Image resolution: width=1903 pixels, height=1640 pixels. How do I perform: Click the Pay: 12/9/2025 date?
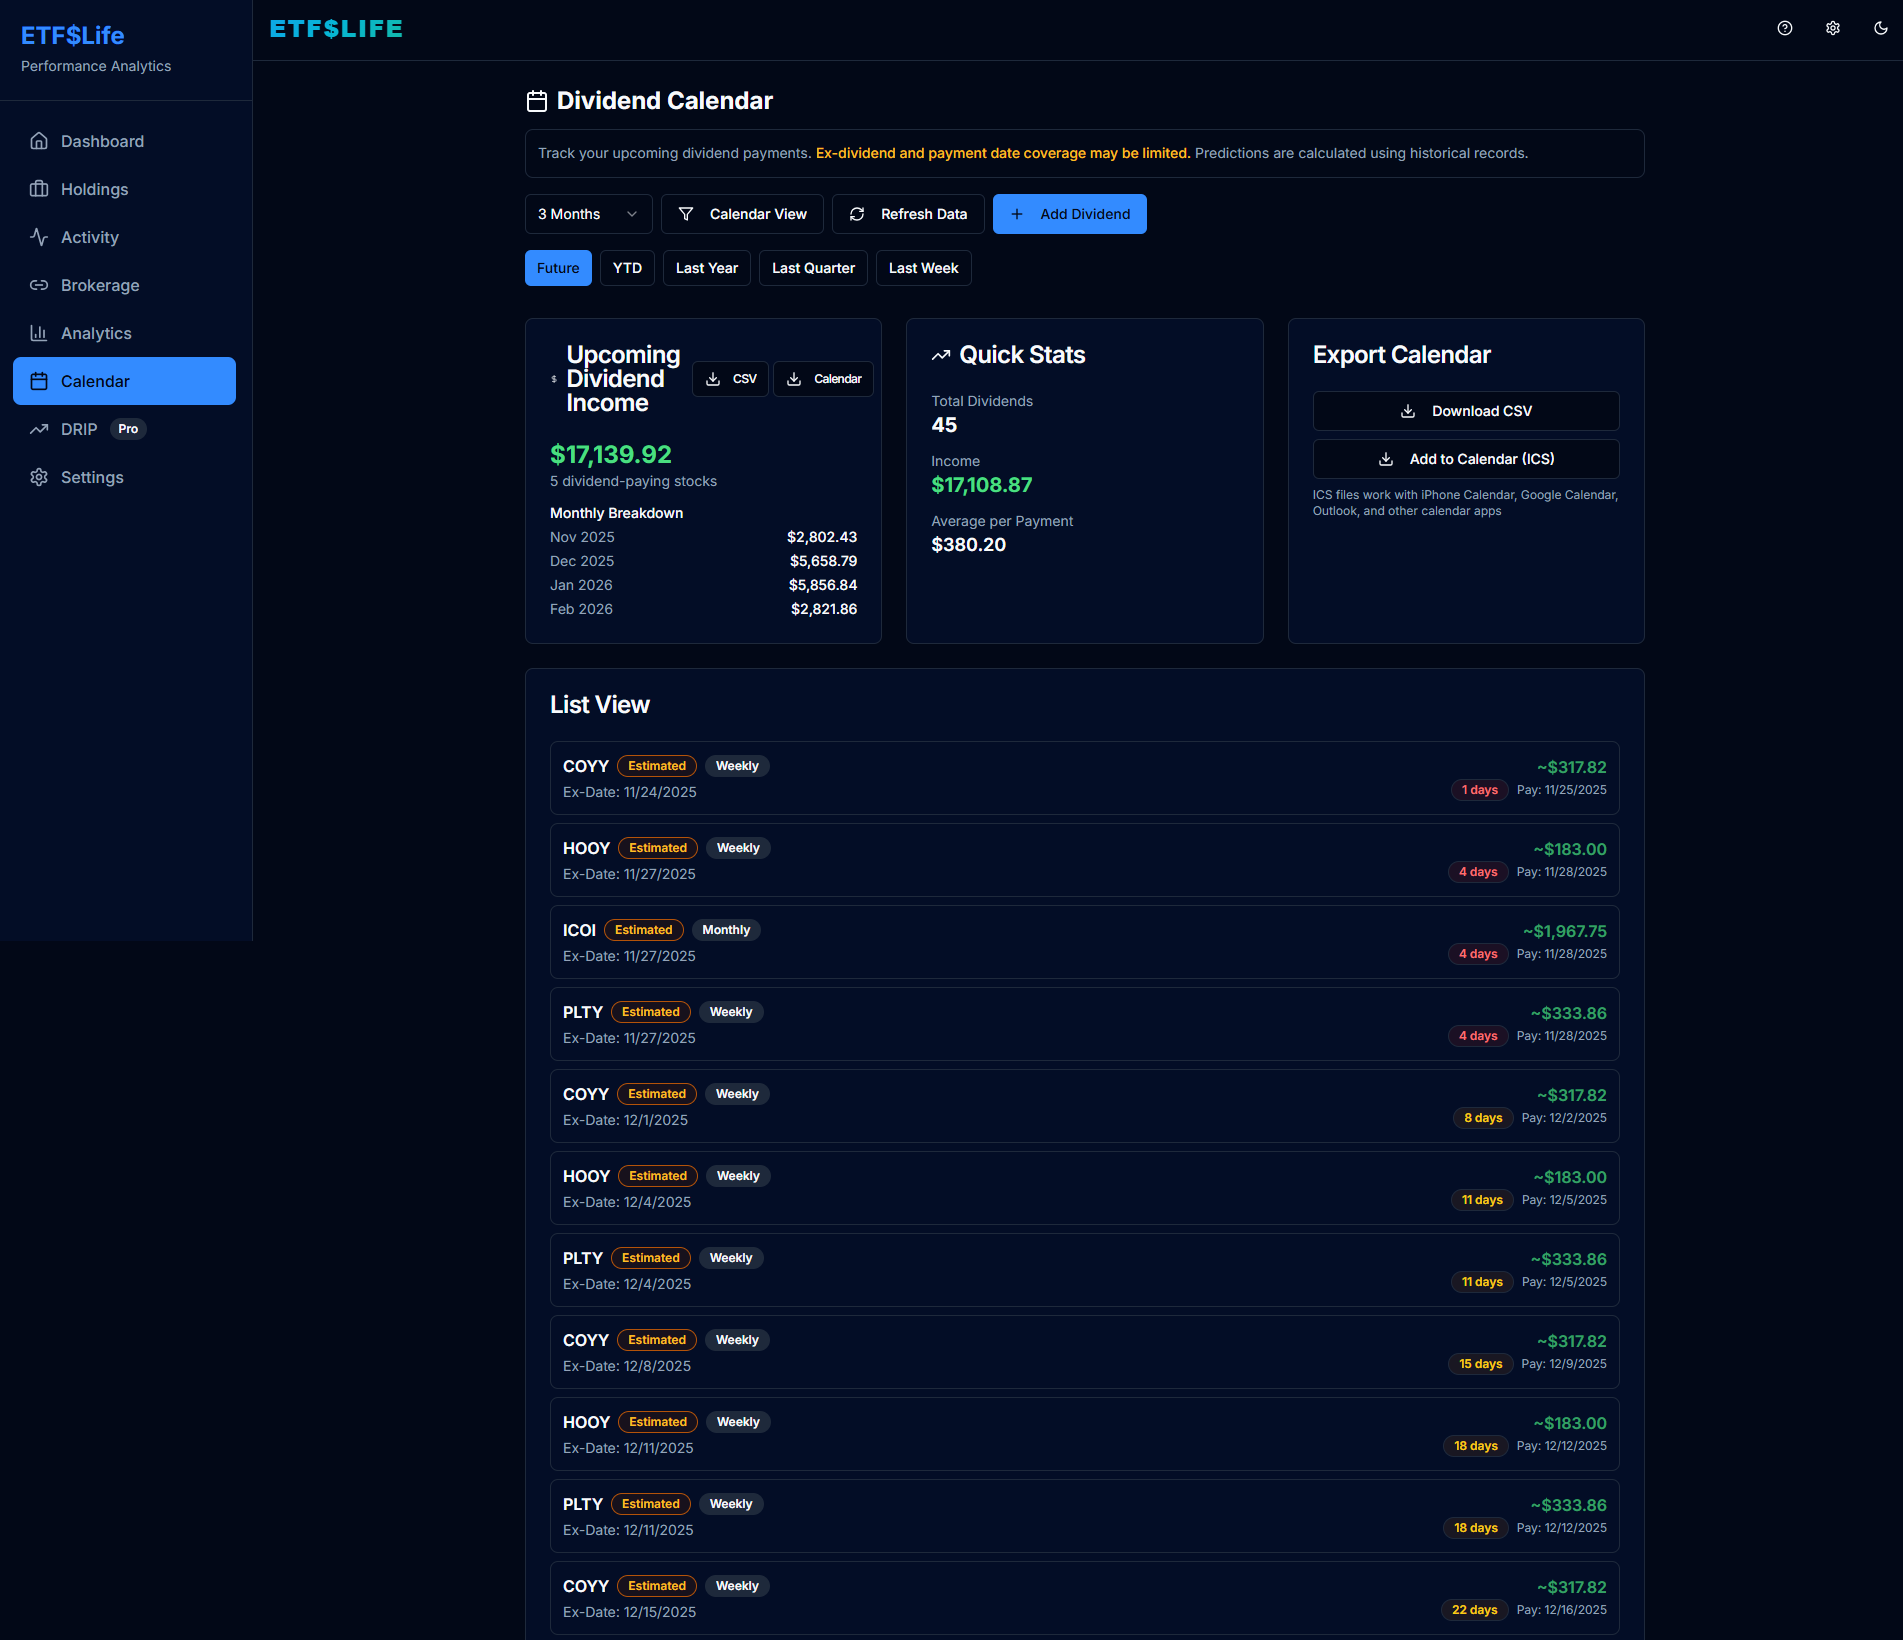pos(1564,1364)
